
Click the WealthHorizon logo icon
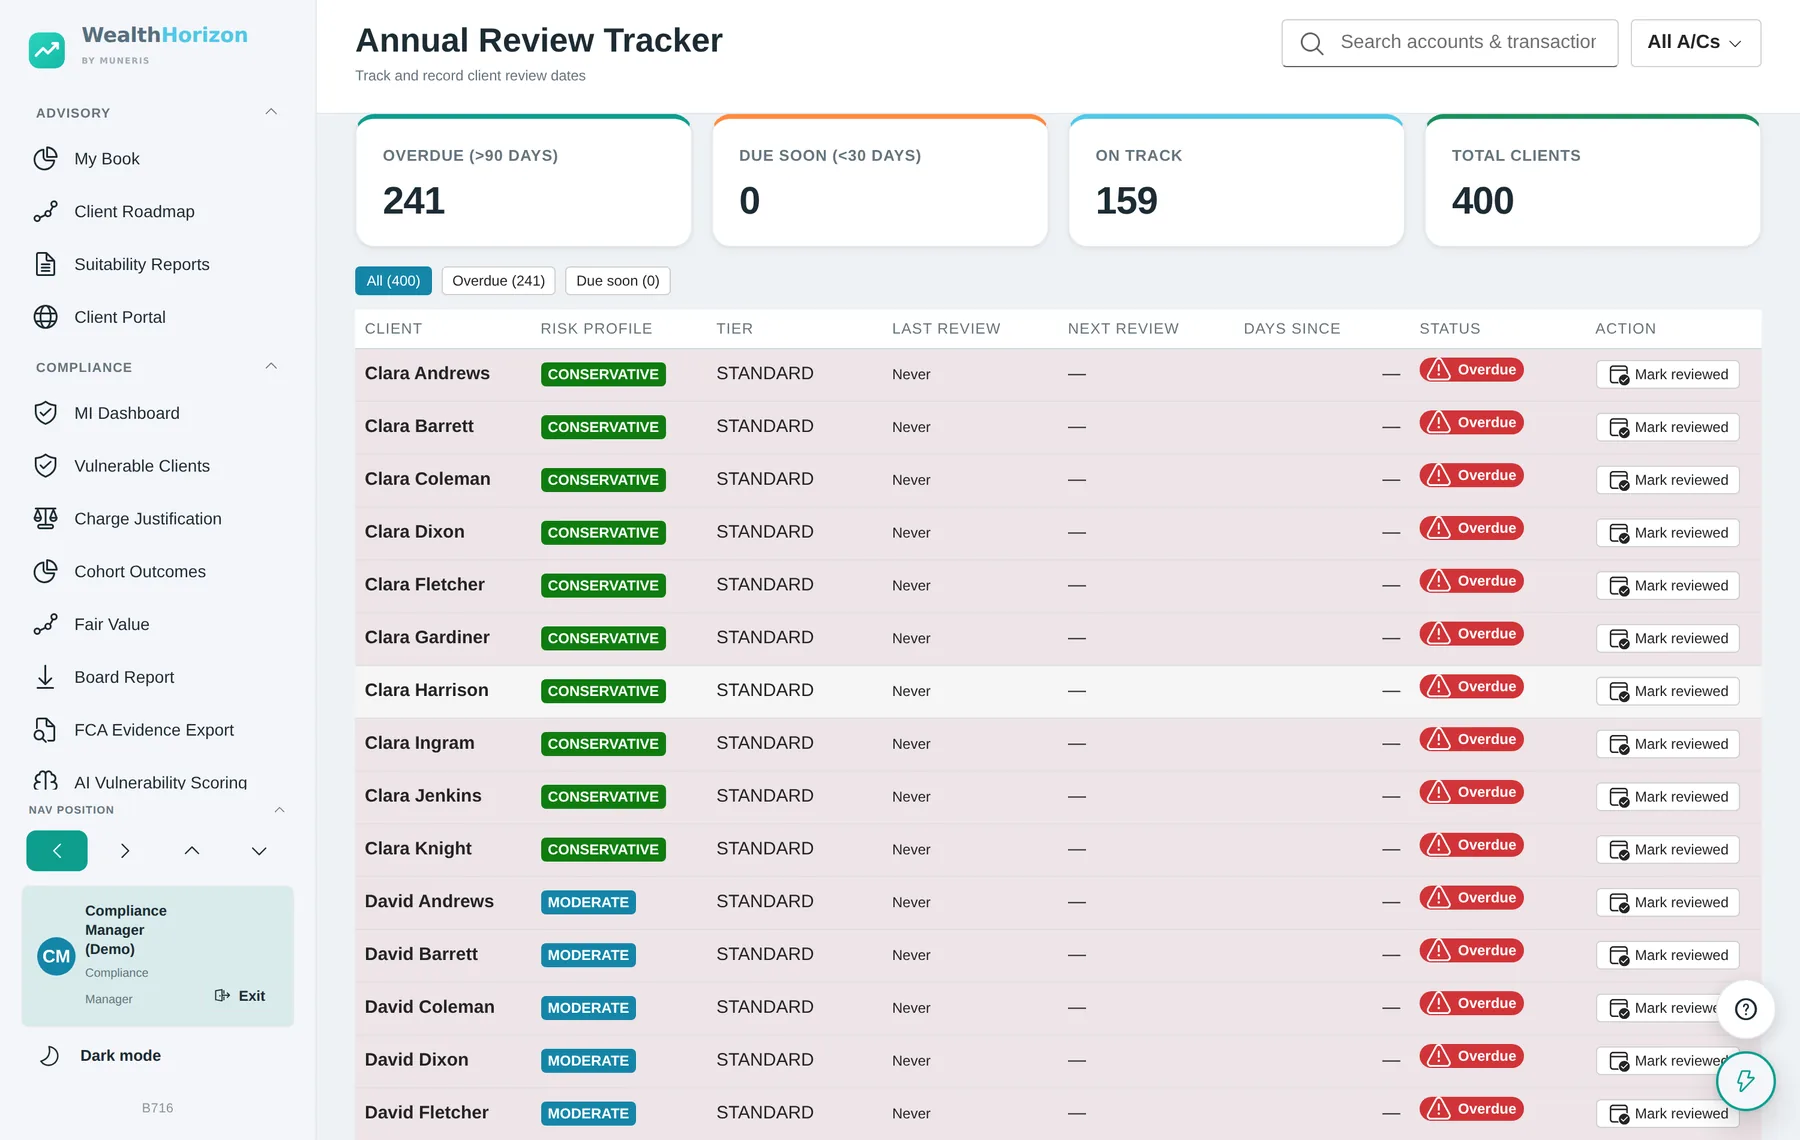click(x=47, y=49)
